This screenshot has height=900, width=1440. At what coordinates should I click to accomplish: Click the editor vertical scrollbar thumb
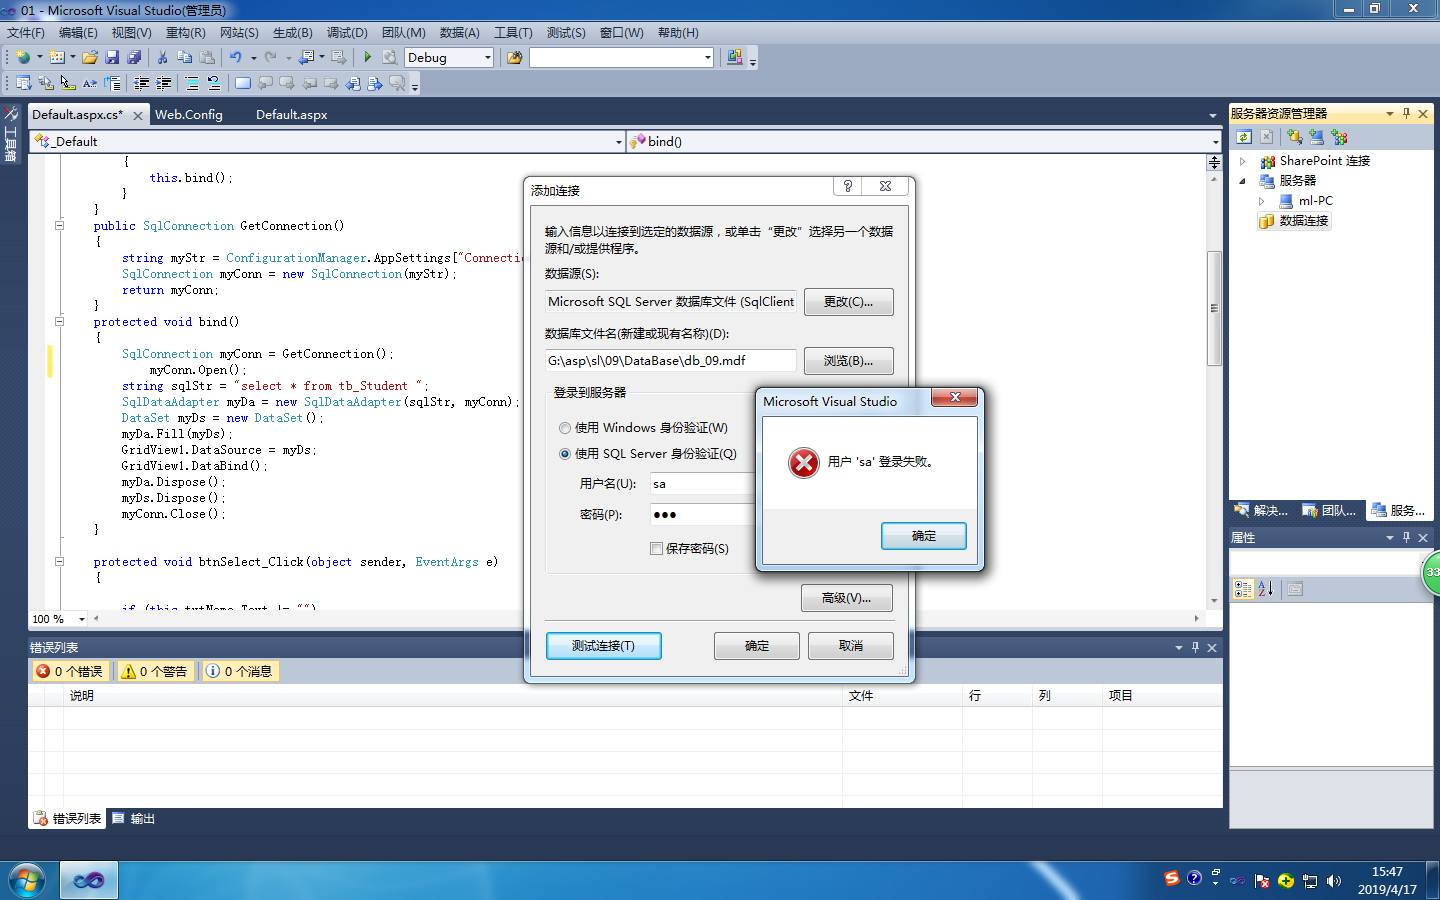pos(1214,308)
